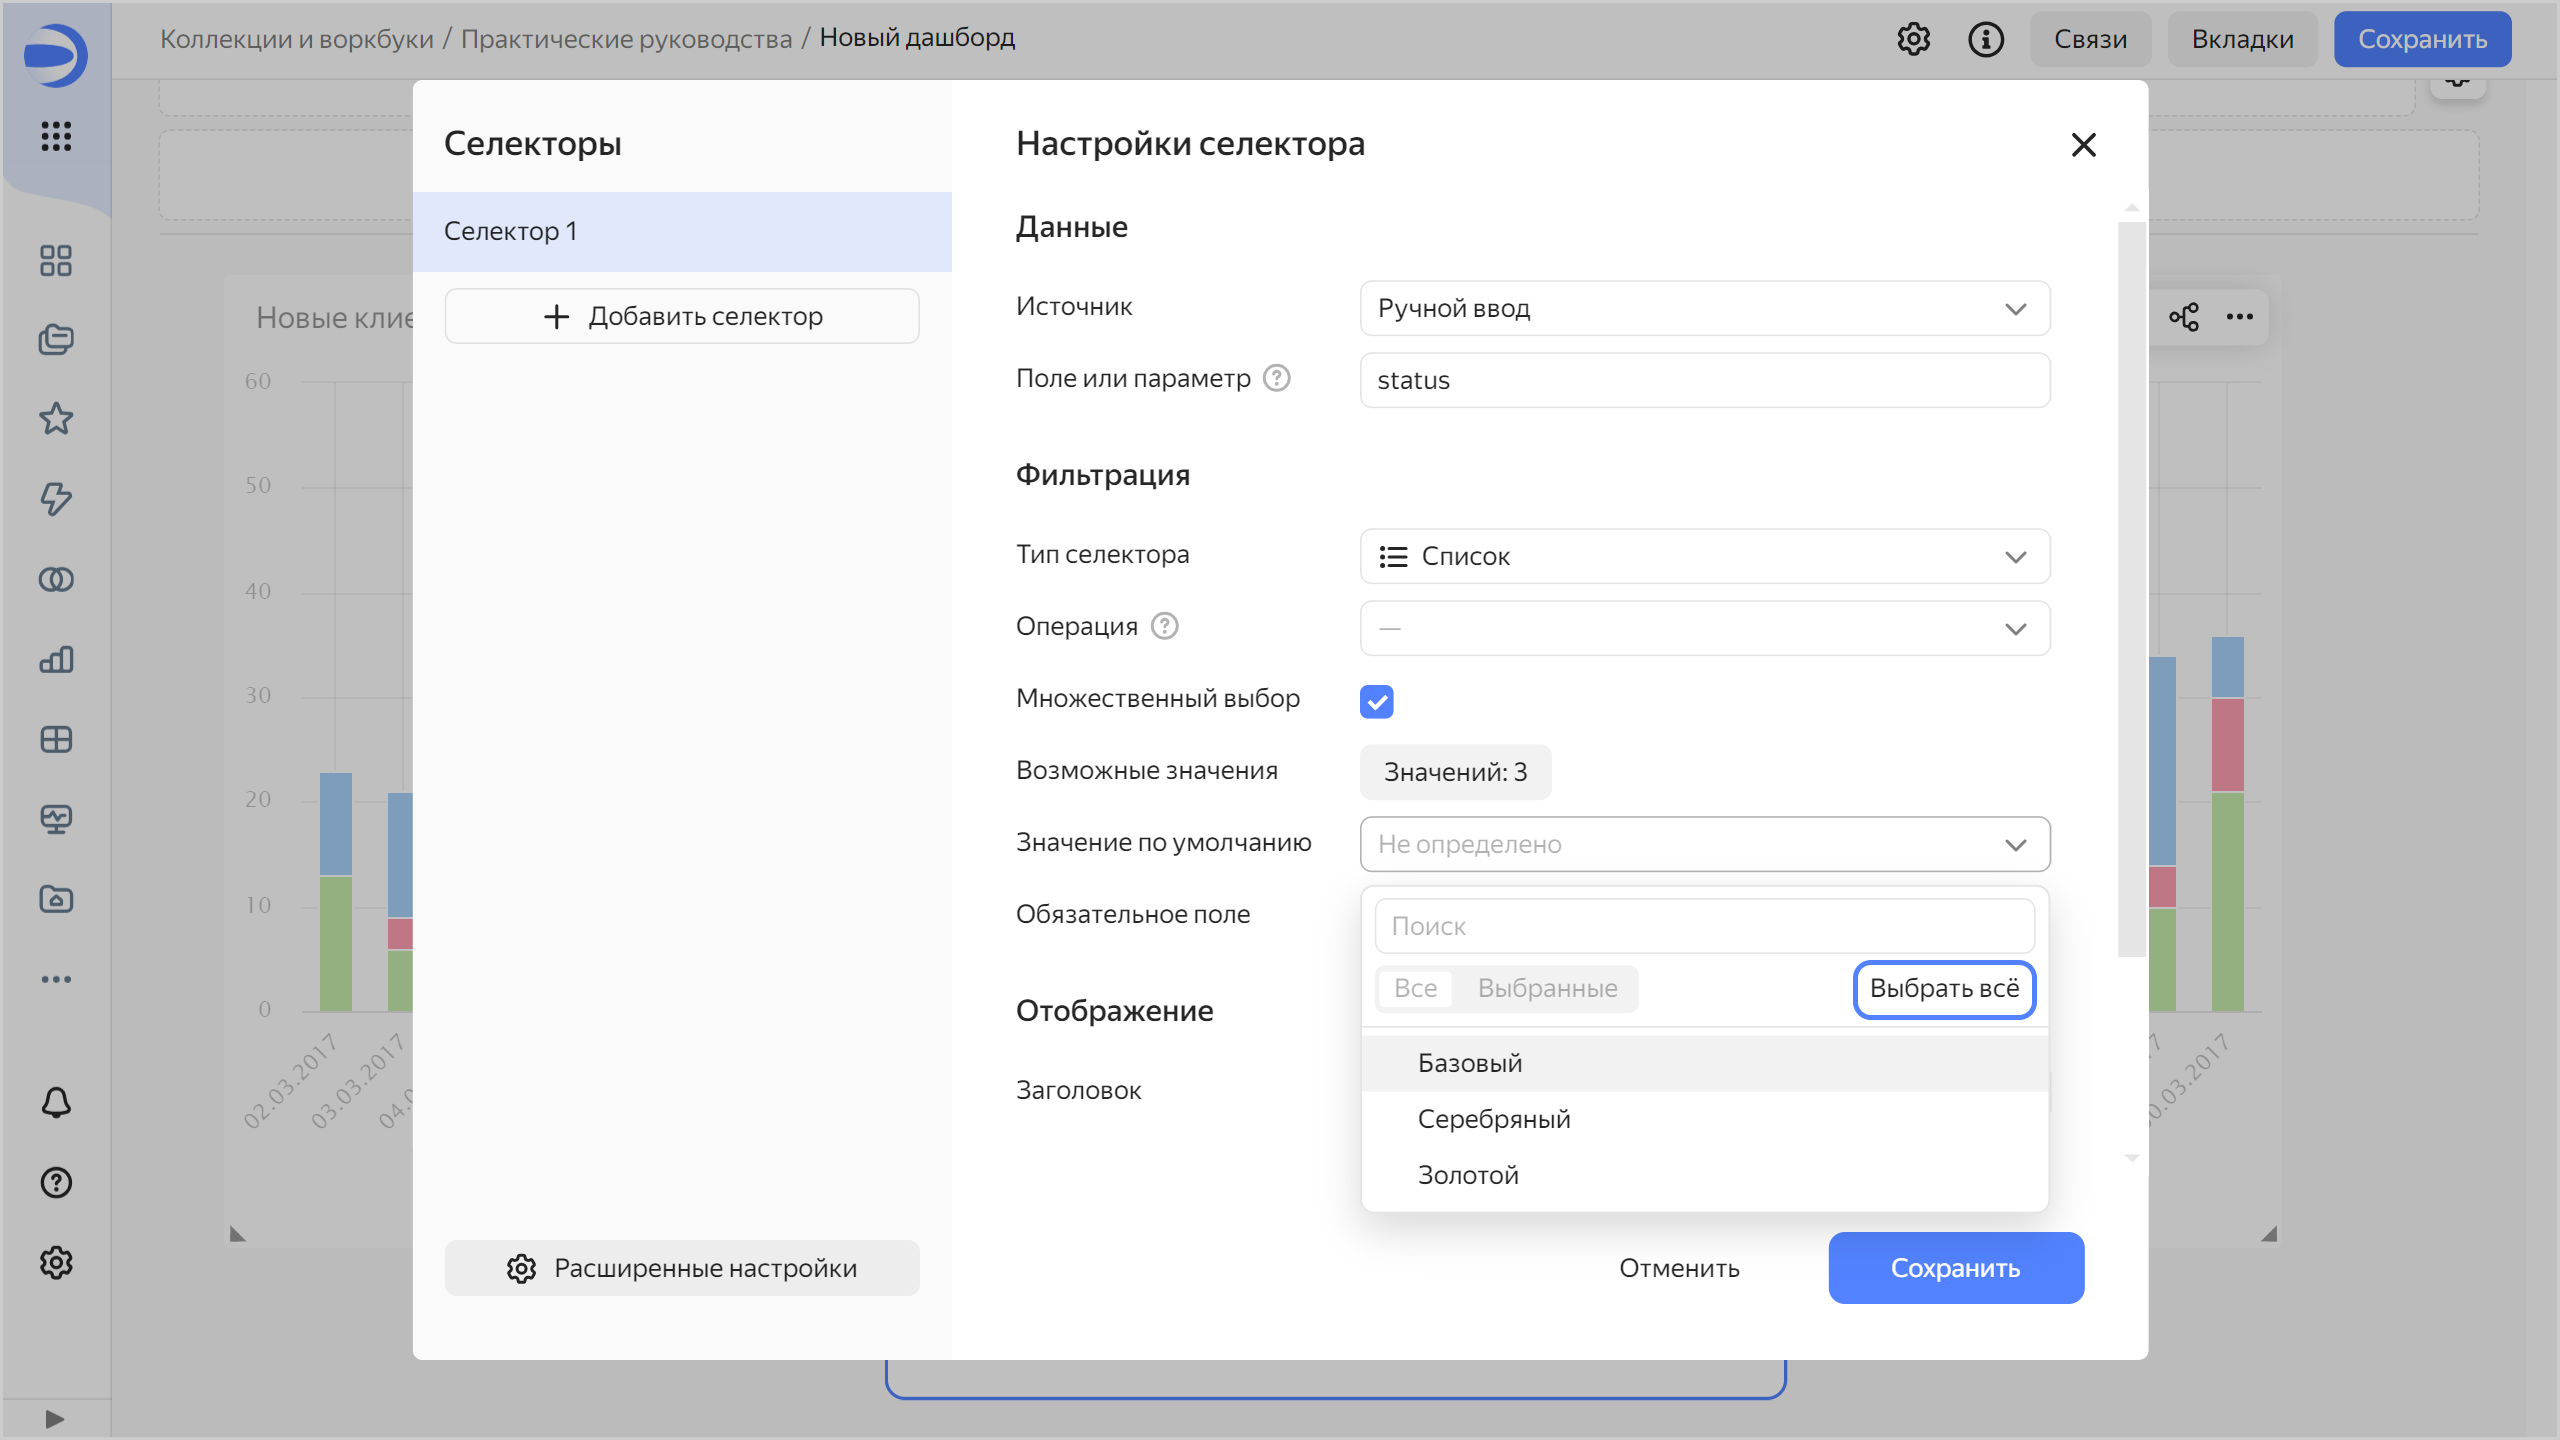Screen dimensions: 2560x1440
Task: Uncheck the Множественный выбор checkbox
Action: coord(1377,701)
